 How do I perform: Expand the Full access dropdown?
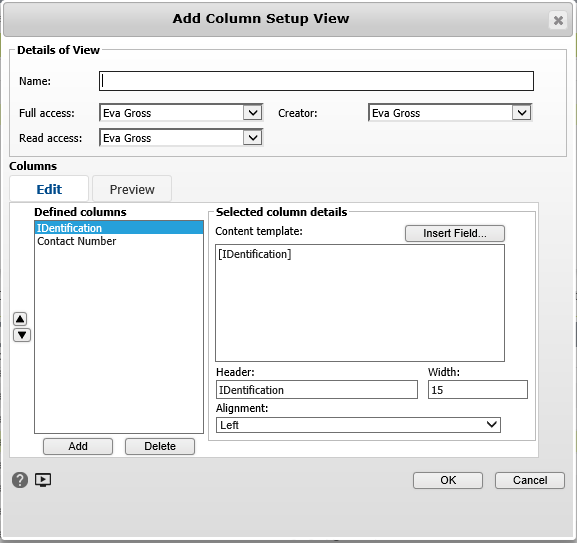click(252, 113)
